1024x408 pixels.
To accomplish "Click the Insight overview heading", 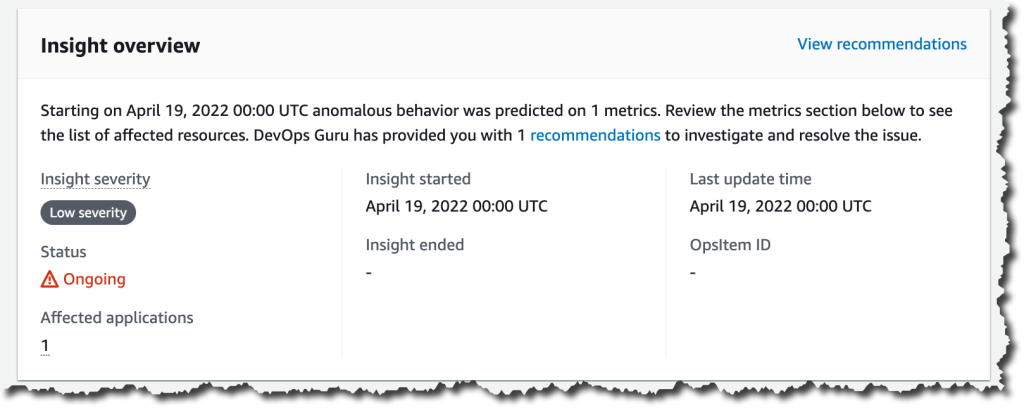I will coord(120,46).
